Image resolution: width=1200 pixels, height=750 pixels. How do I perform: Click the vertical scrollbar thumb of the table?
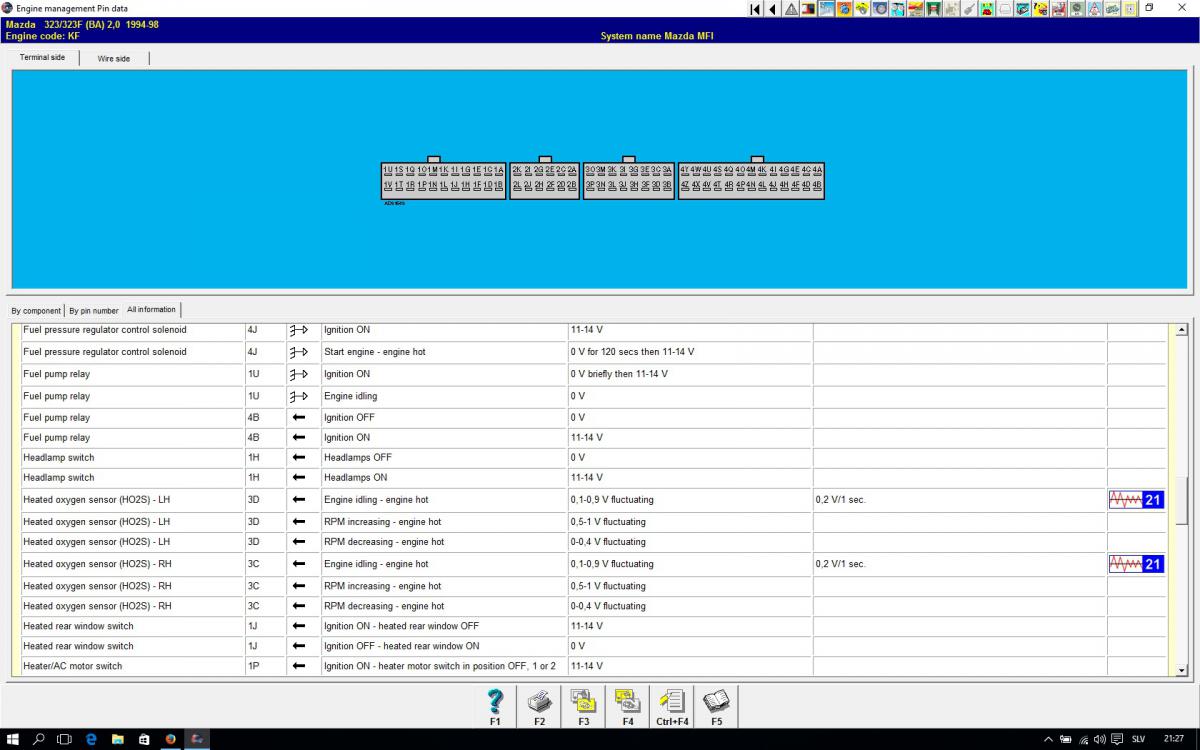point(1182,499)
